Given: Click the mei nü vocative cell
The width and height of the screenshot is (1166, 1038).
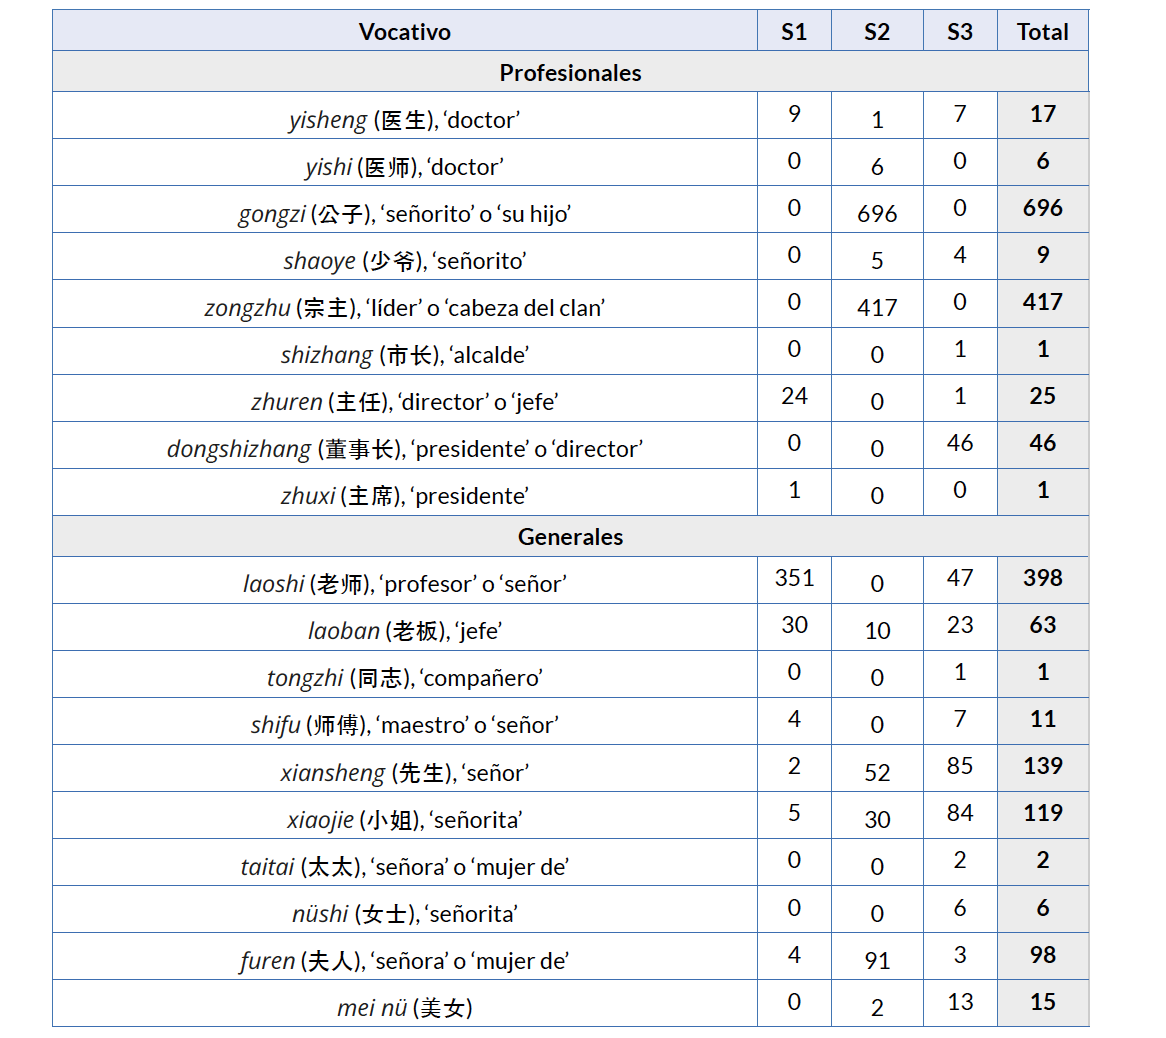Looking at the screenshot, I should tap(404, 1008).
